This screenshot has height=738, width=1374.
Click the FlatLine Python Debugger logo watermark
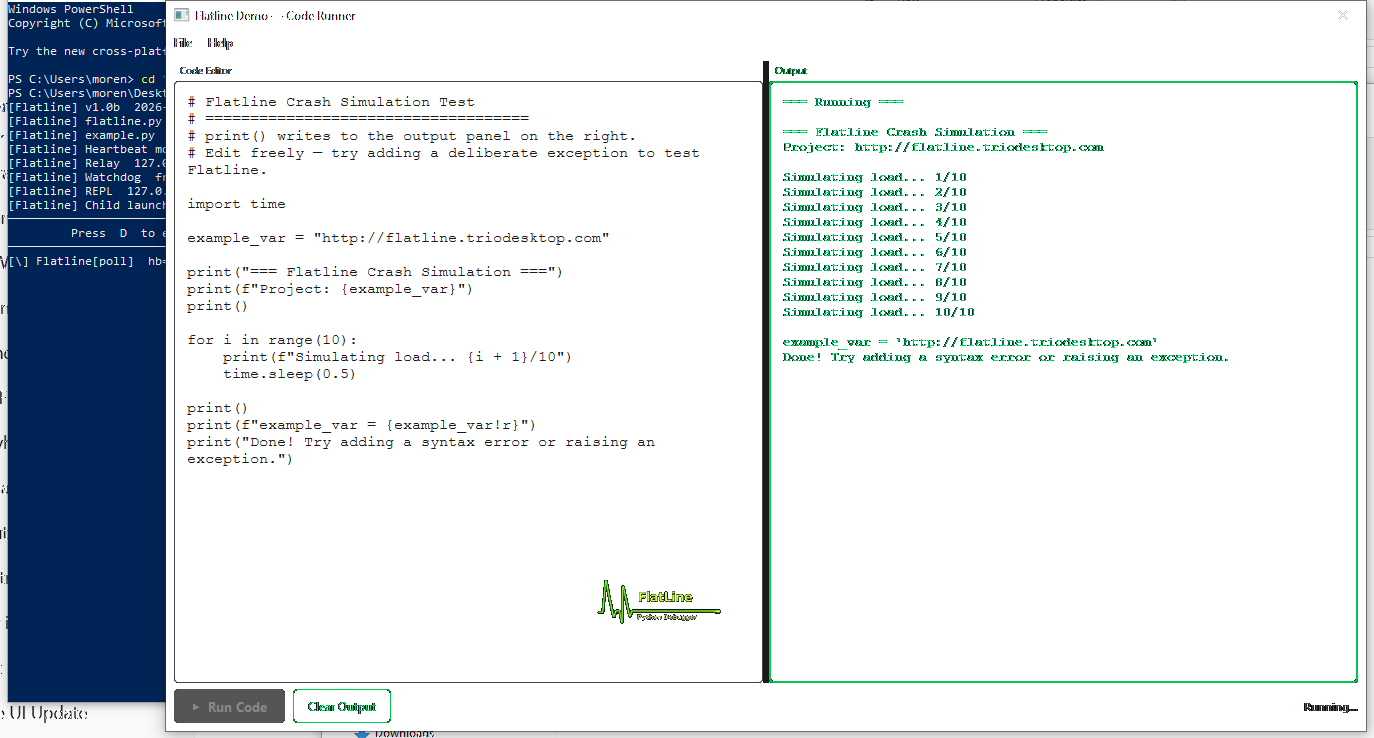click(x=660, y=610)
